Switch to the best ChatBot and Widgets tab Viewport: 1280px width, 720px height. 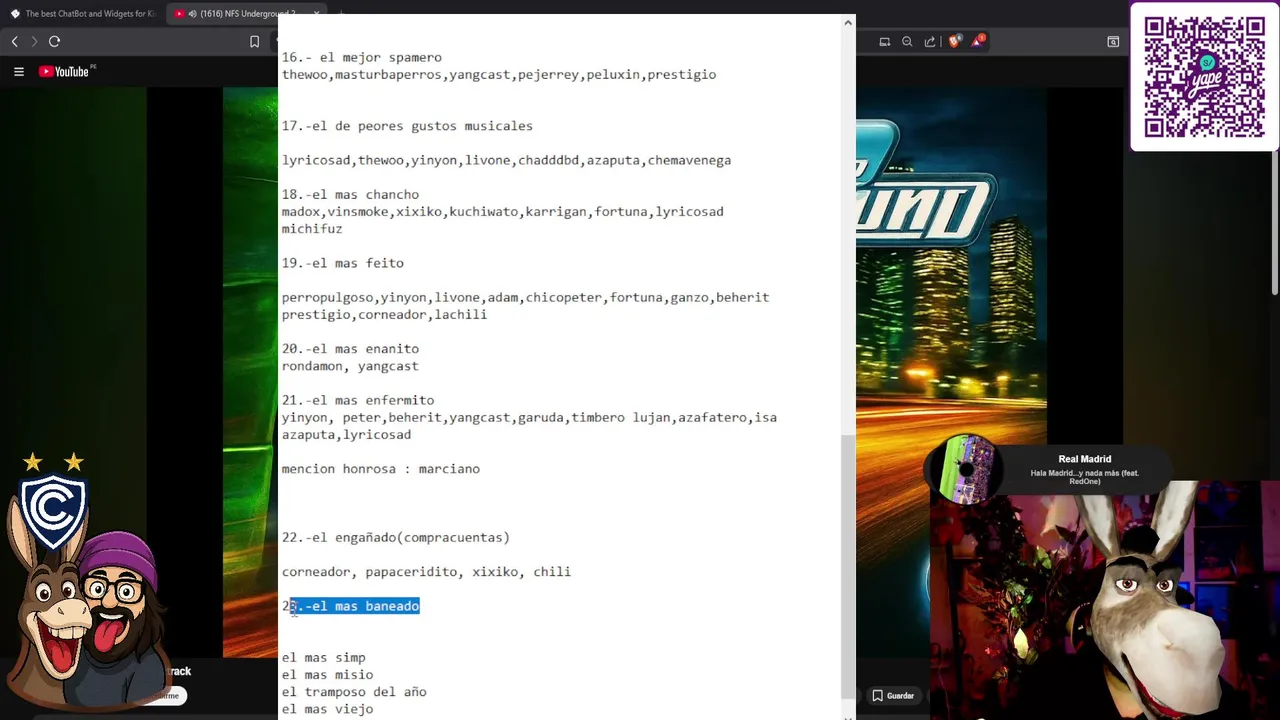pos(82,14)
